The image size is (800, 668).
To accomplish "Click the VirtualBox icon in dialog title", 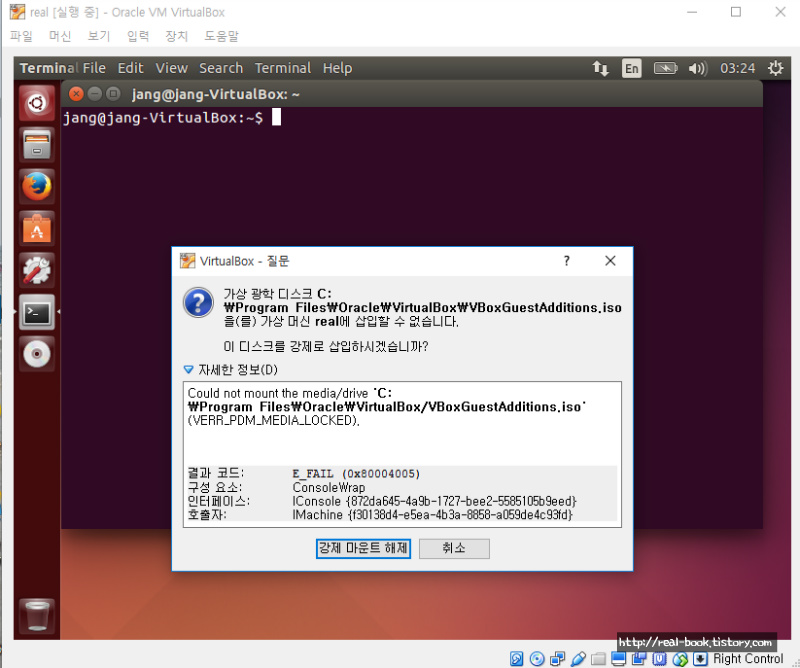I will [x=188, y=261].
